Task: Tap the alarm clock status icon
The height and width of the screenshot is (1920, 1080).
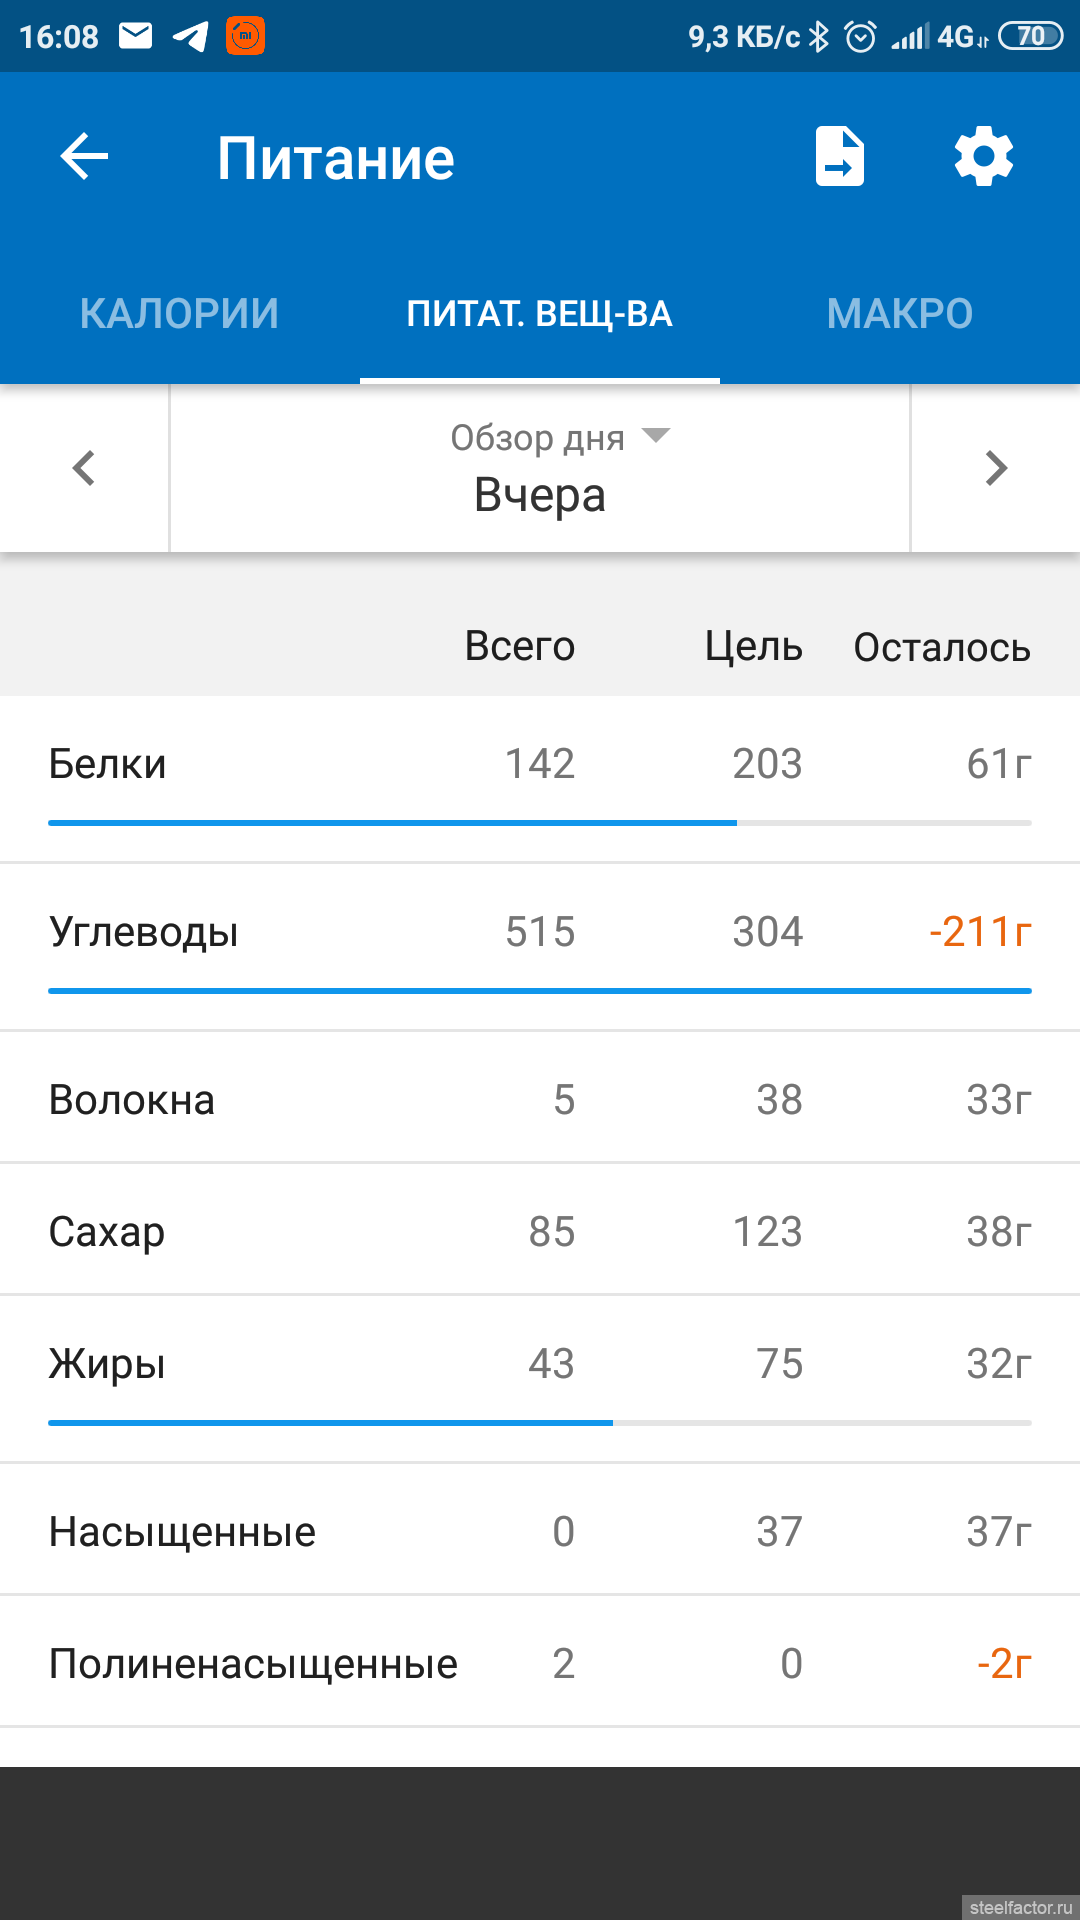Action: (860, 37)
